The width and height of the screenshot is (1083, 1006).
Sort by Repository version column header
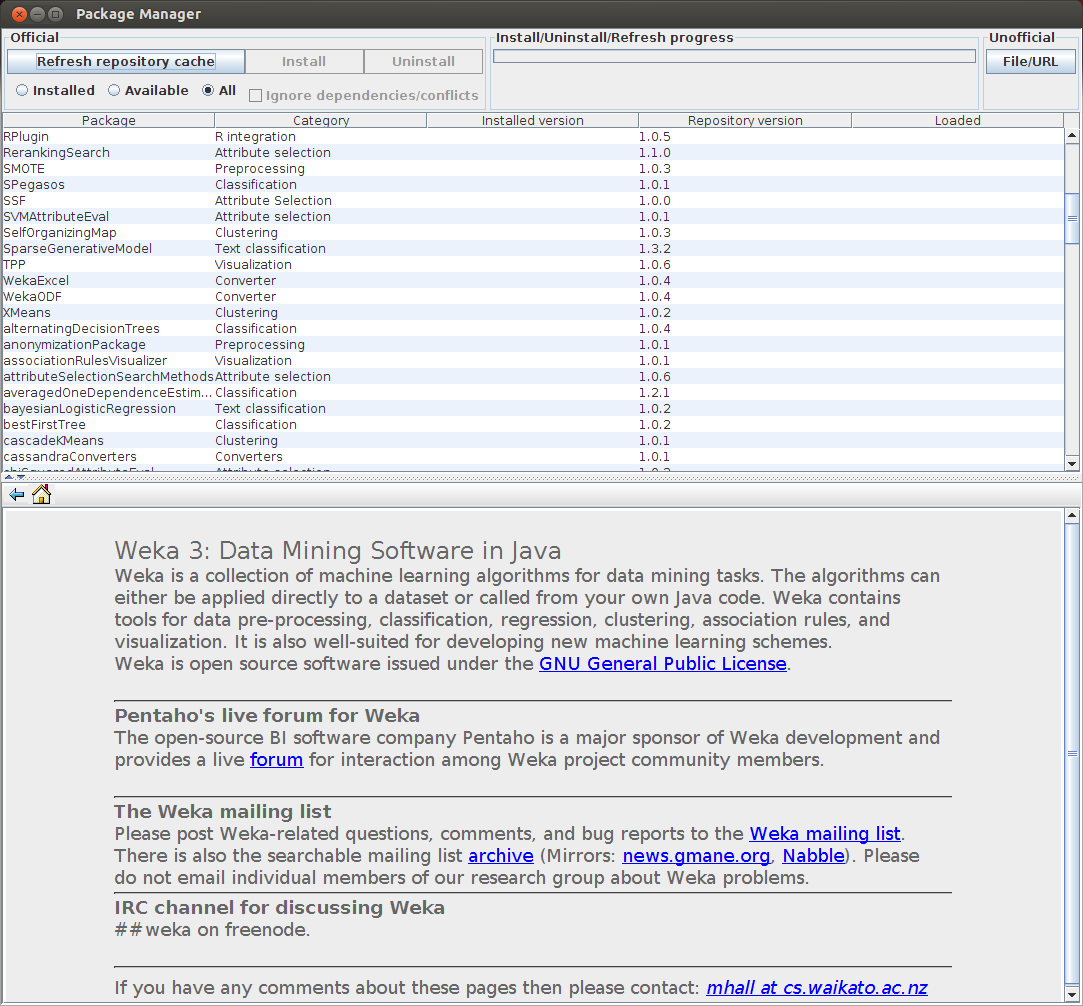745,120
